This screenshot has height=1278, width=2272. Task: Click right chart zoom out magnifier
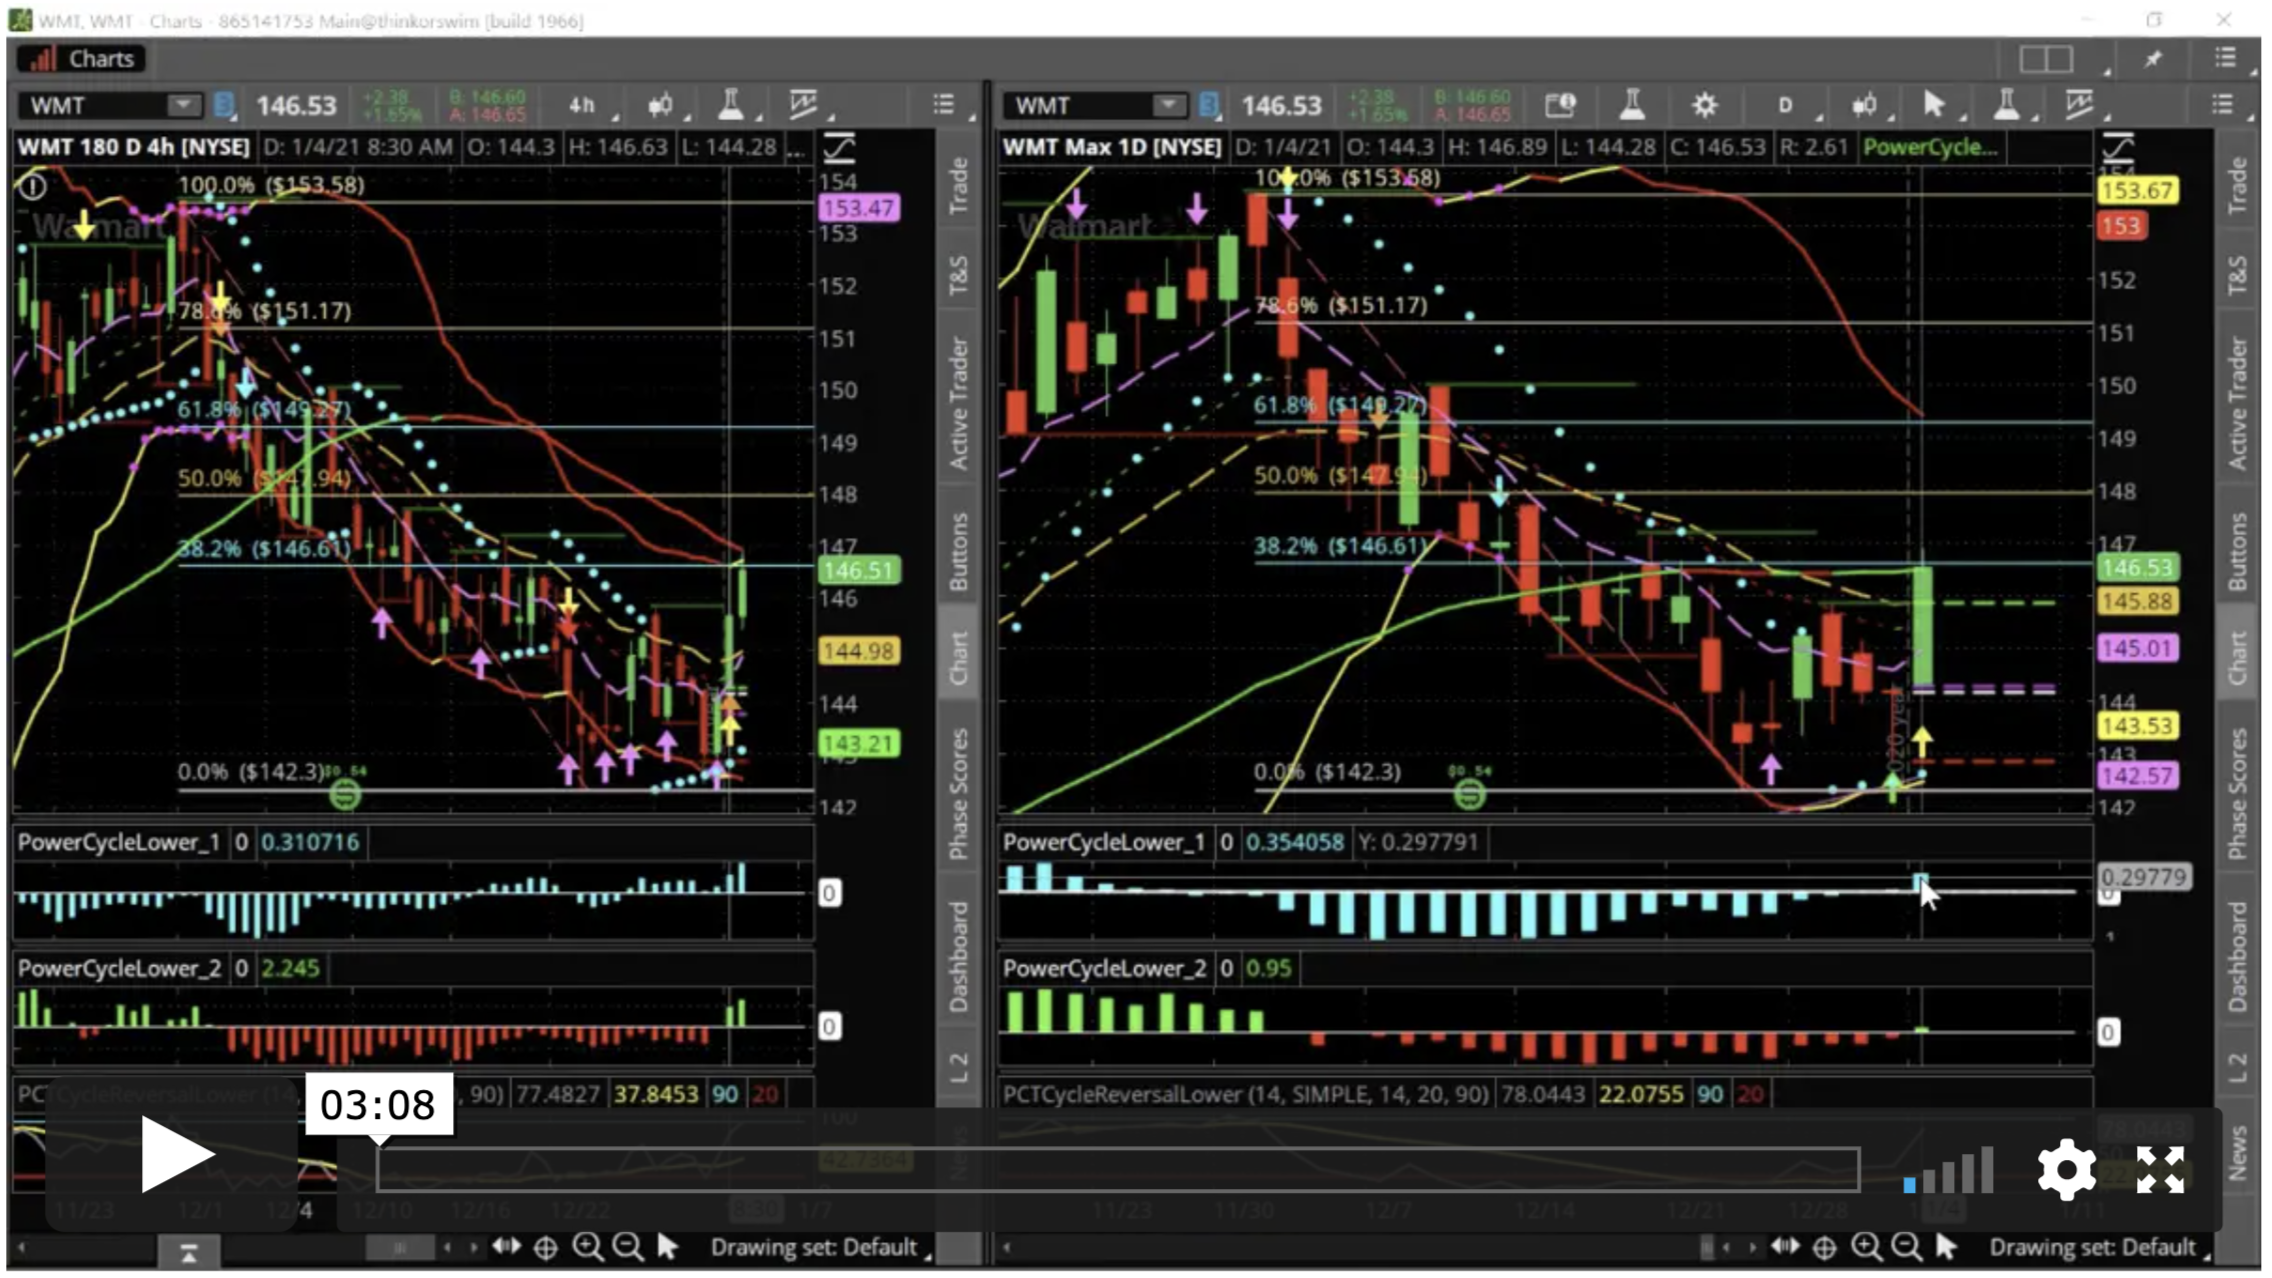pyautogui.click(x=1907, y=1247)
